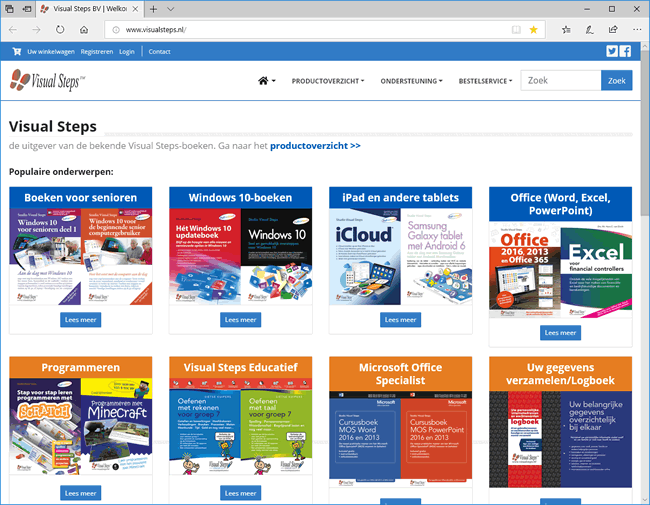This screenshot has width=650, height=505.
Task: Click the browser Back arrow
Action: click(x=13, y=30)
